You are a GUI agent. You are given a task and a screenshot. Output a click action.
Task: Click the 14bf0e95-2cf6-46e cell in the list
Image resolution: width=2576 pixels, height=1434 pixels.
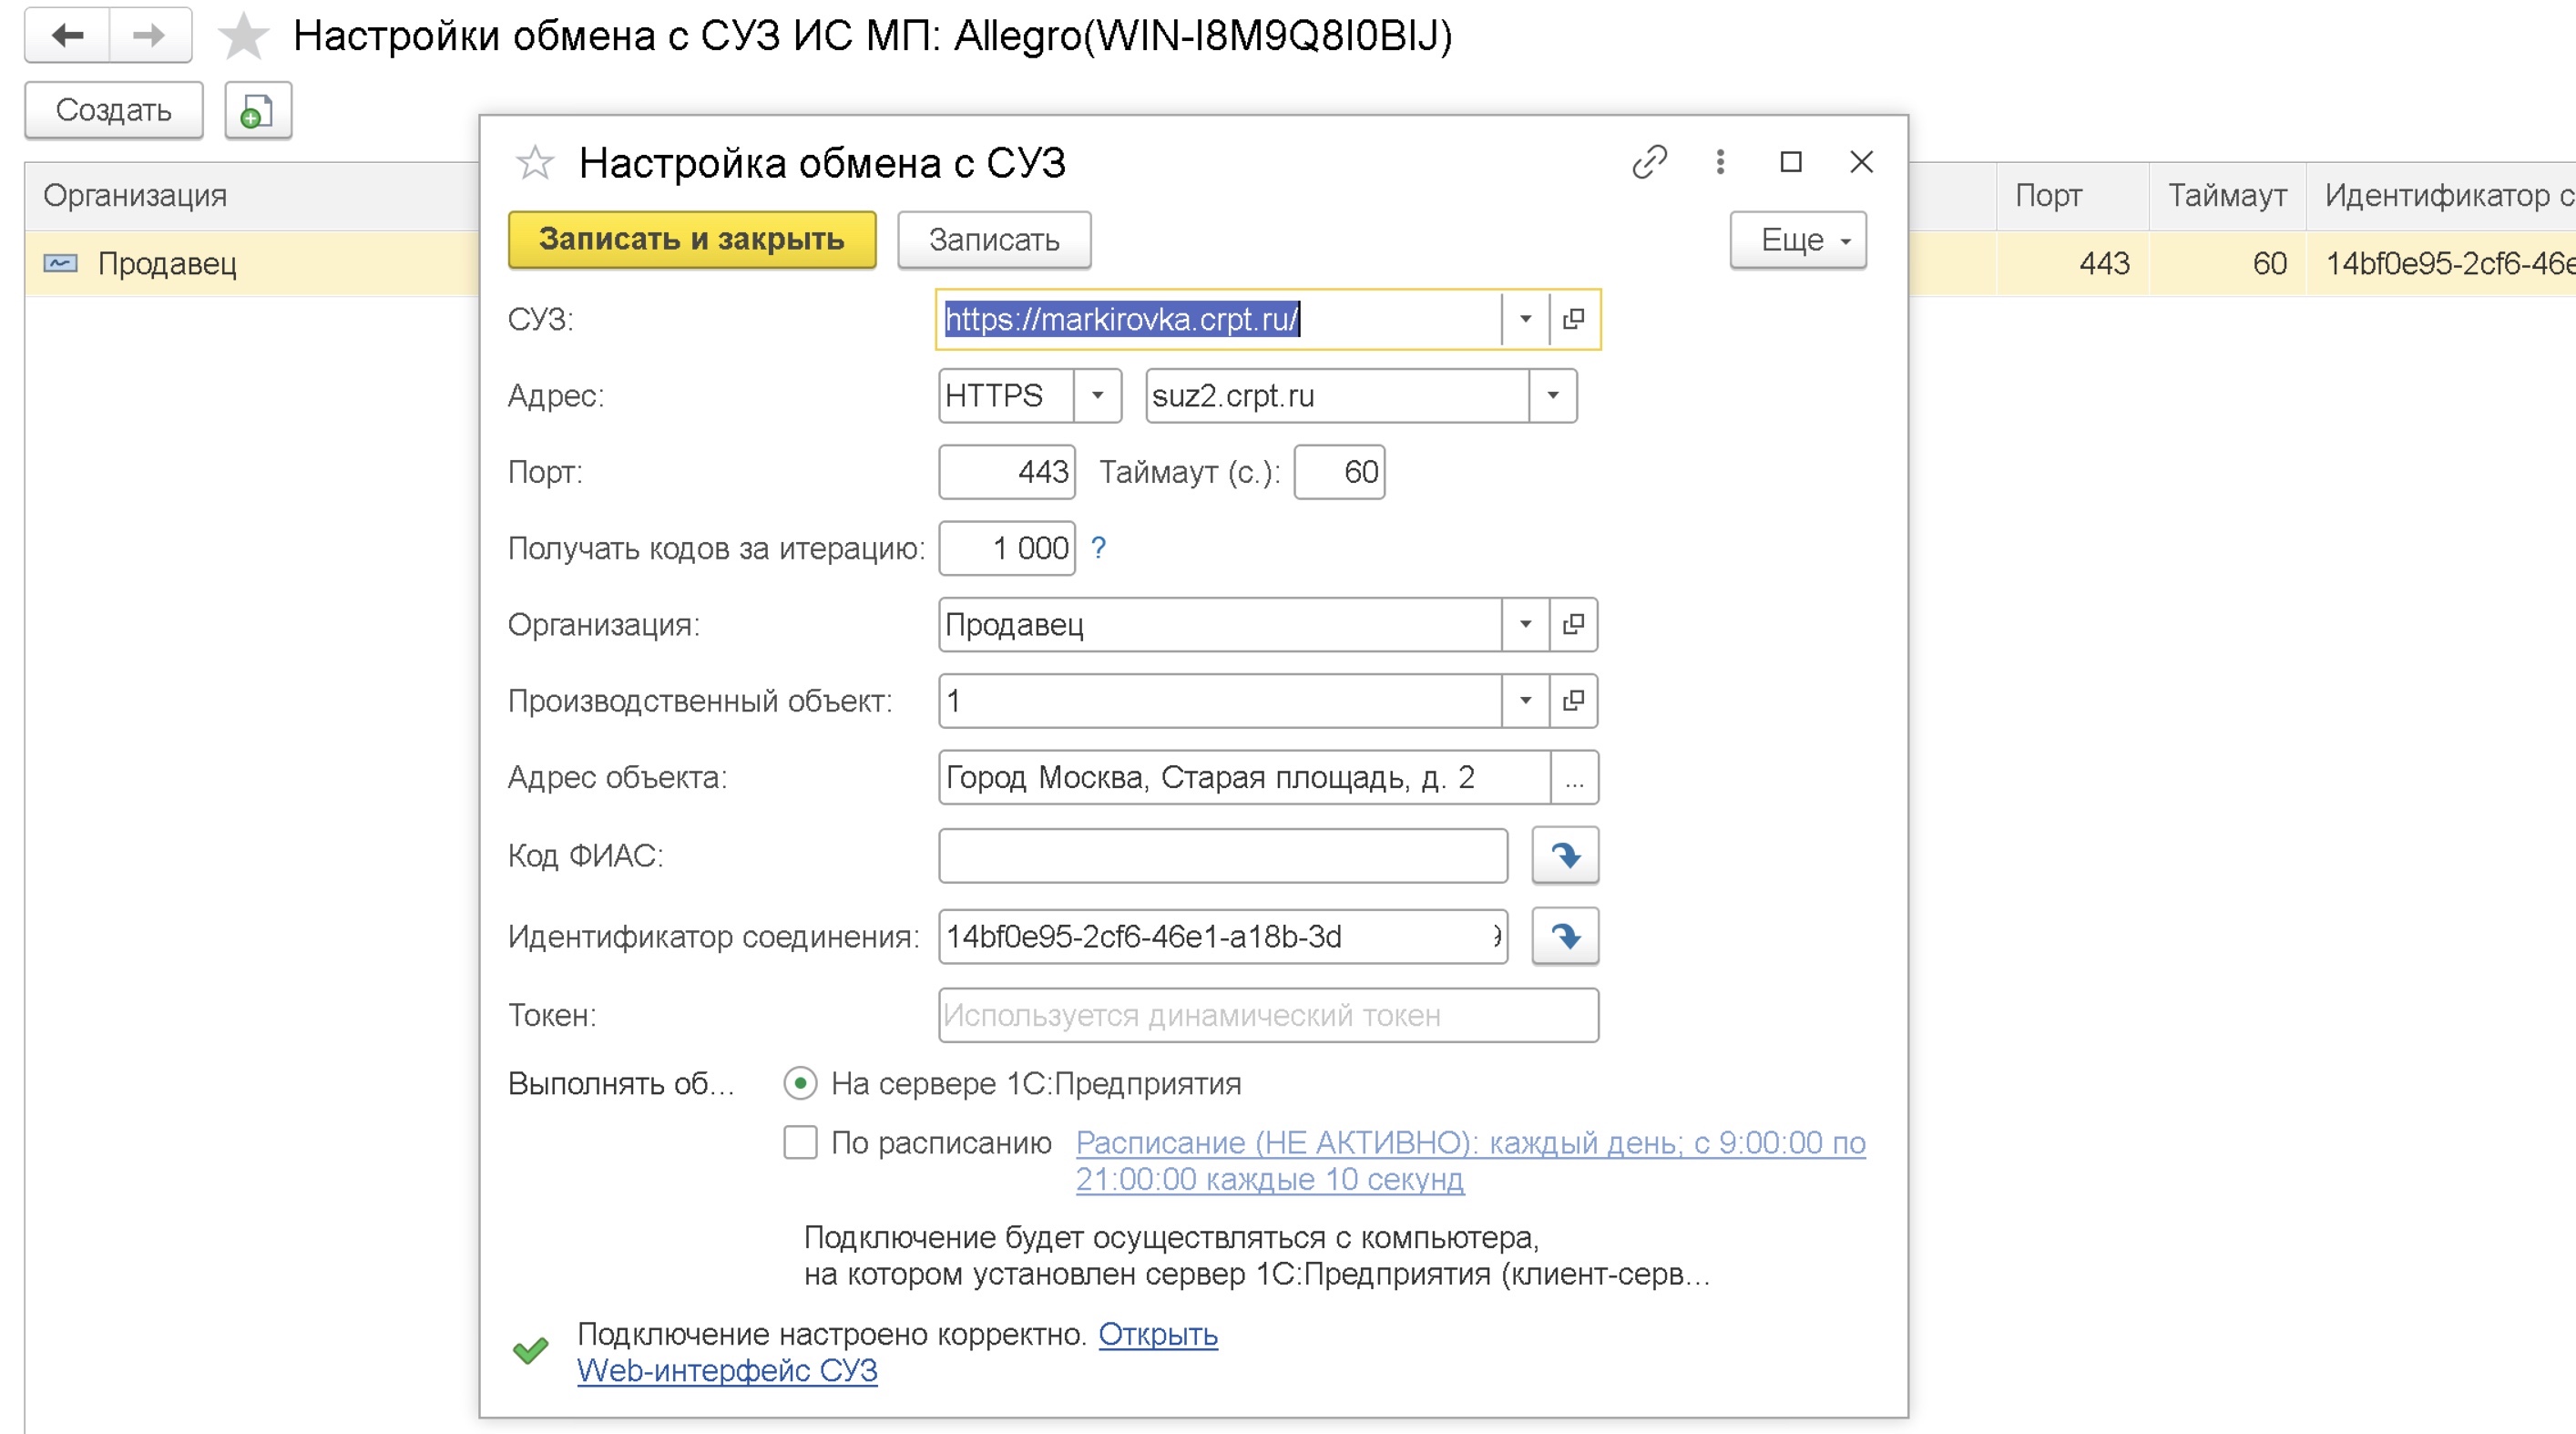point(2440,263)
